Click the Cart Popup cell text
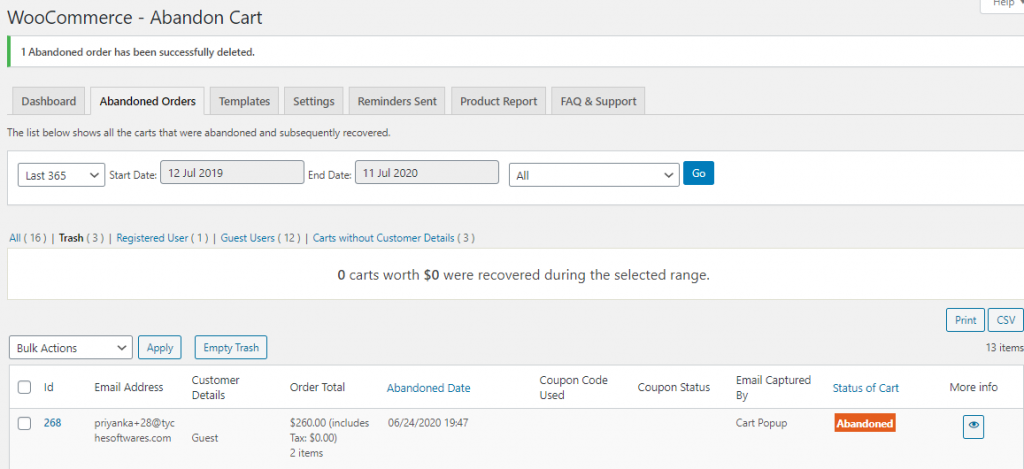Image resolution: width=1024 pixels, height=469 pixels. pos(761,423)
